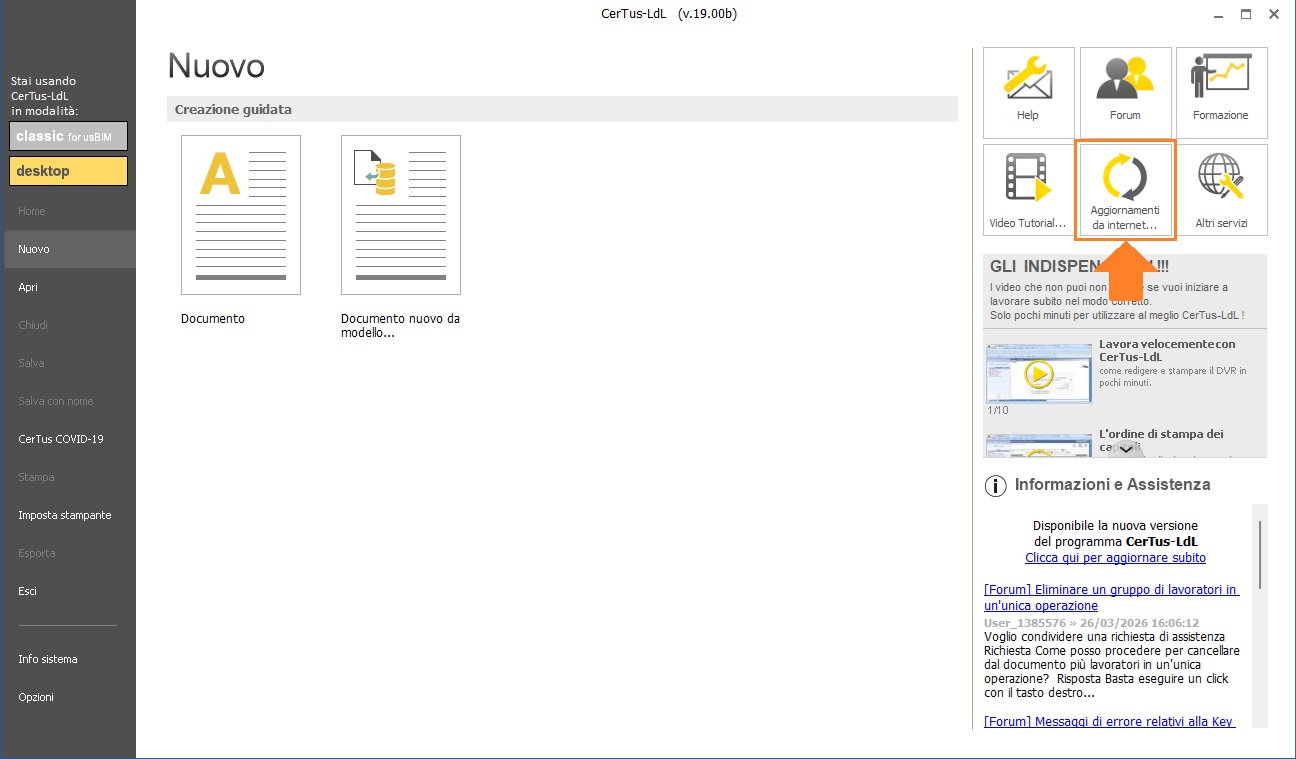
Task: Select Apri in the sidebar menu
Action: tap(28, 287)
